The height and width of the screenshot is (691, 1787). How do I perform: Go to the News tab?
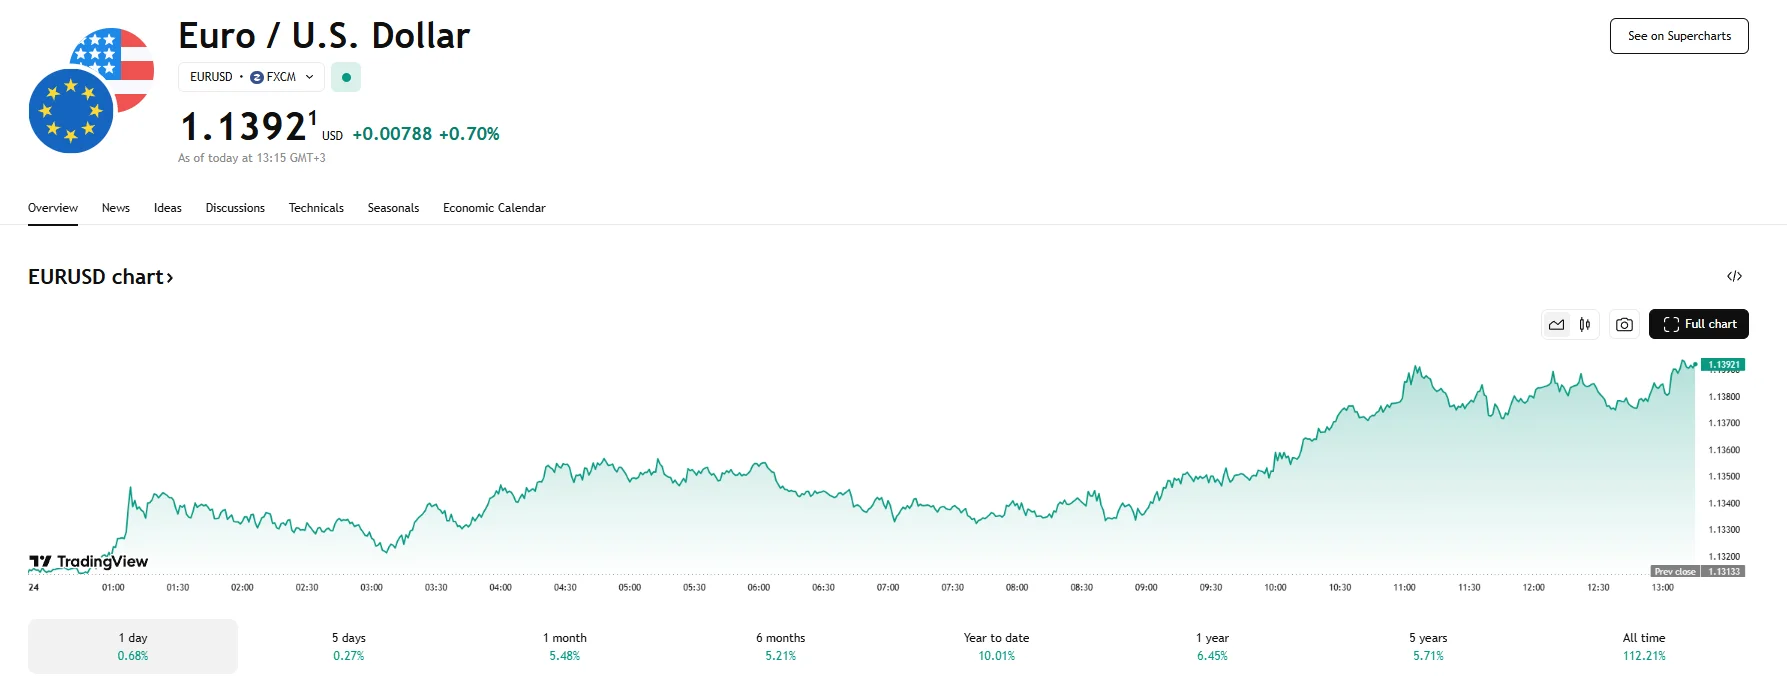116,208
